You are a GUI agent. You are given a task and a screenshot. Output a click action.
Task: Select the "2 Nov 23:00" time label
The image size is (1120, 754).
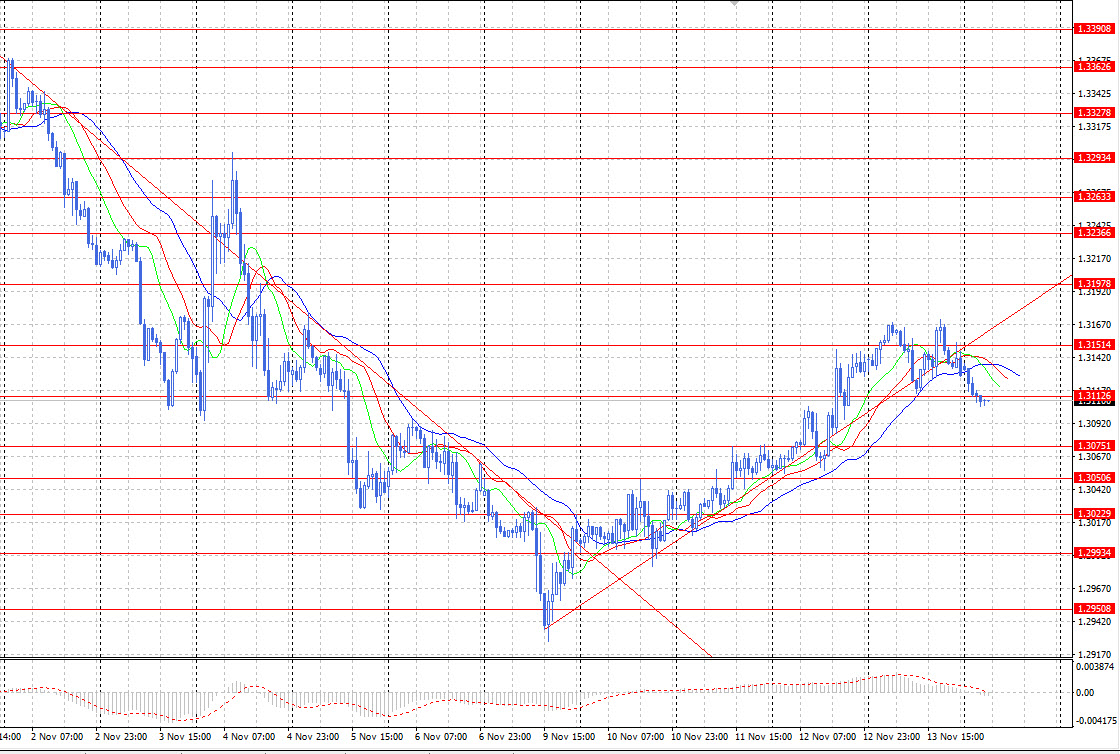121,736
